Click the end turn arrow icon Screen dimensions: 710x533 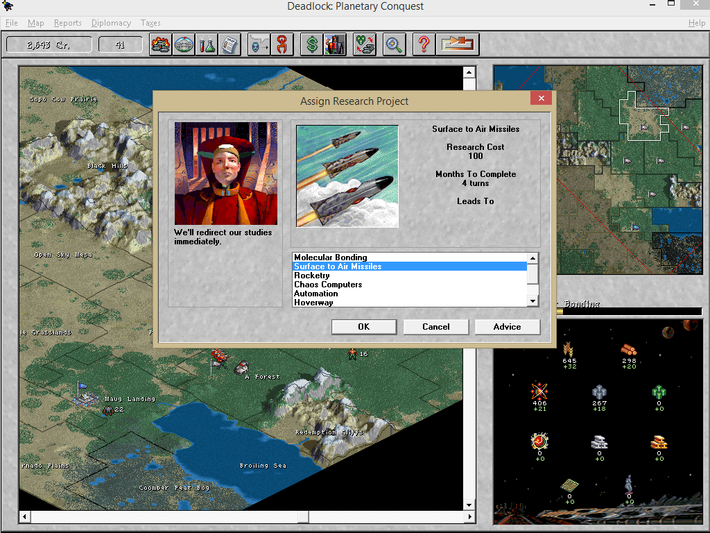pyautogui.click(x=457, y=44)
